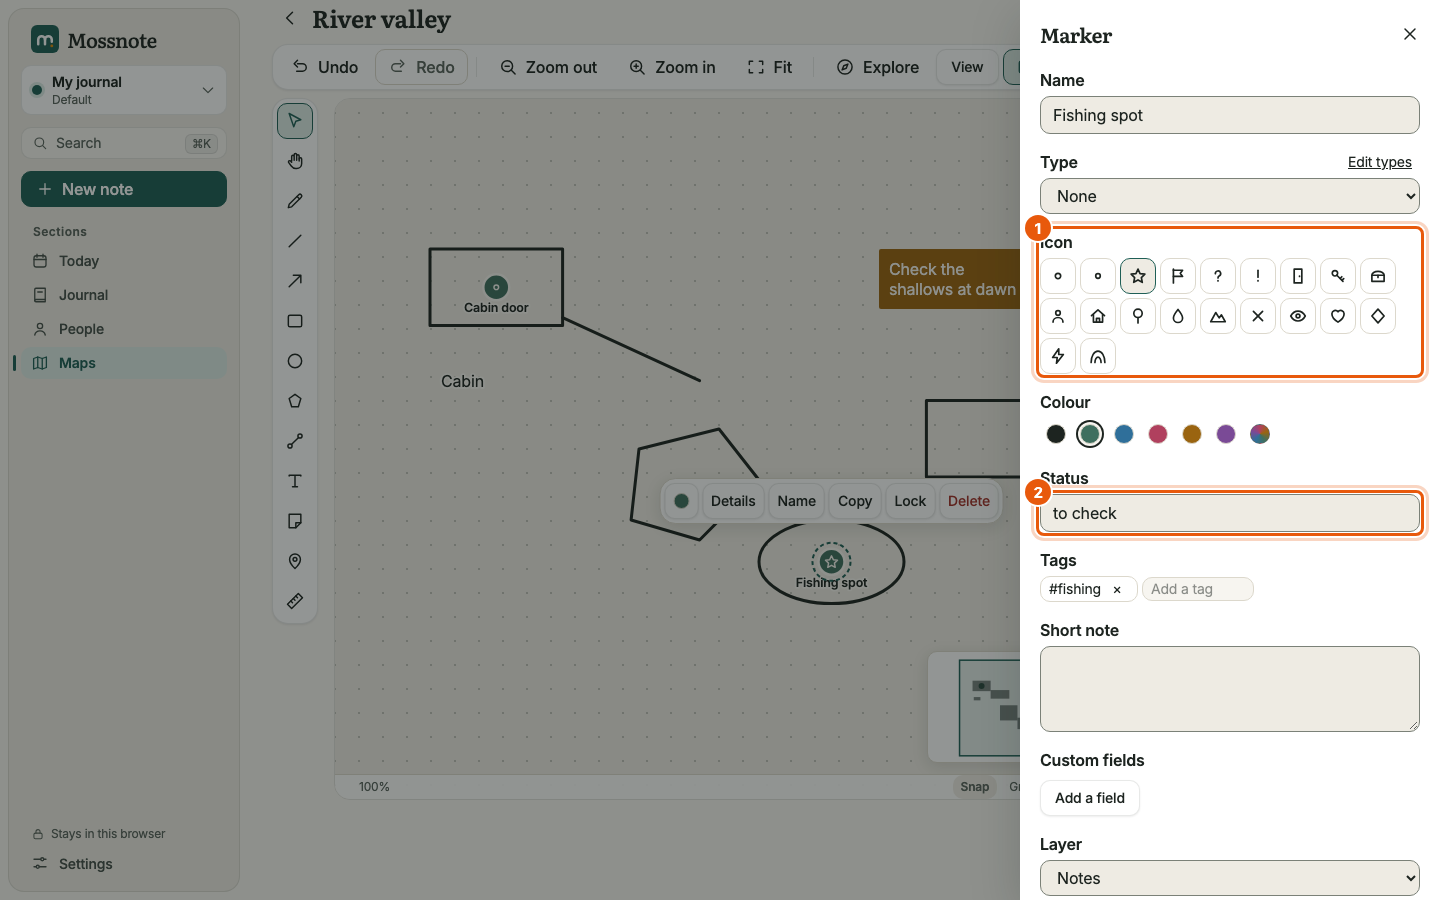The height and width of the screenshot is (900, 1440).
Task: Pick the treasure chest marker icon
Action: point(1378,276)
